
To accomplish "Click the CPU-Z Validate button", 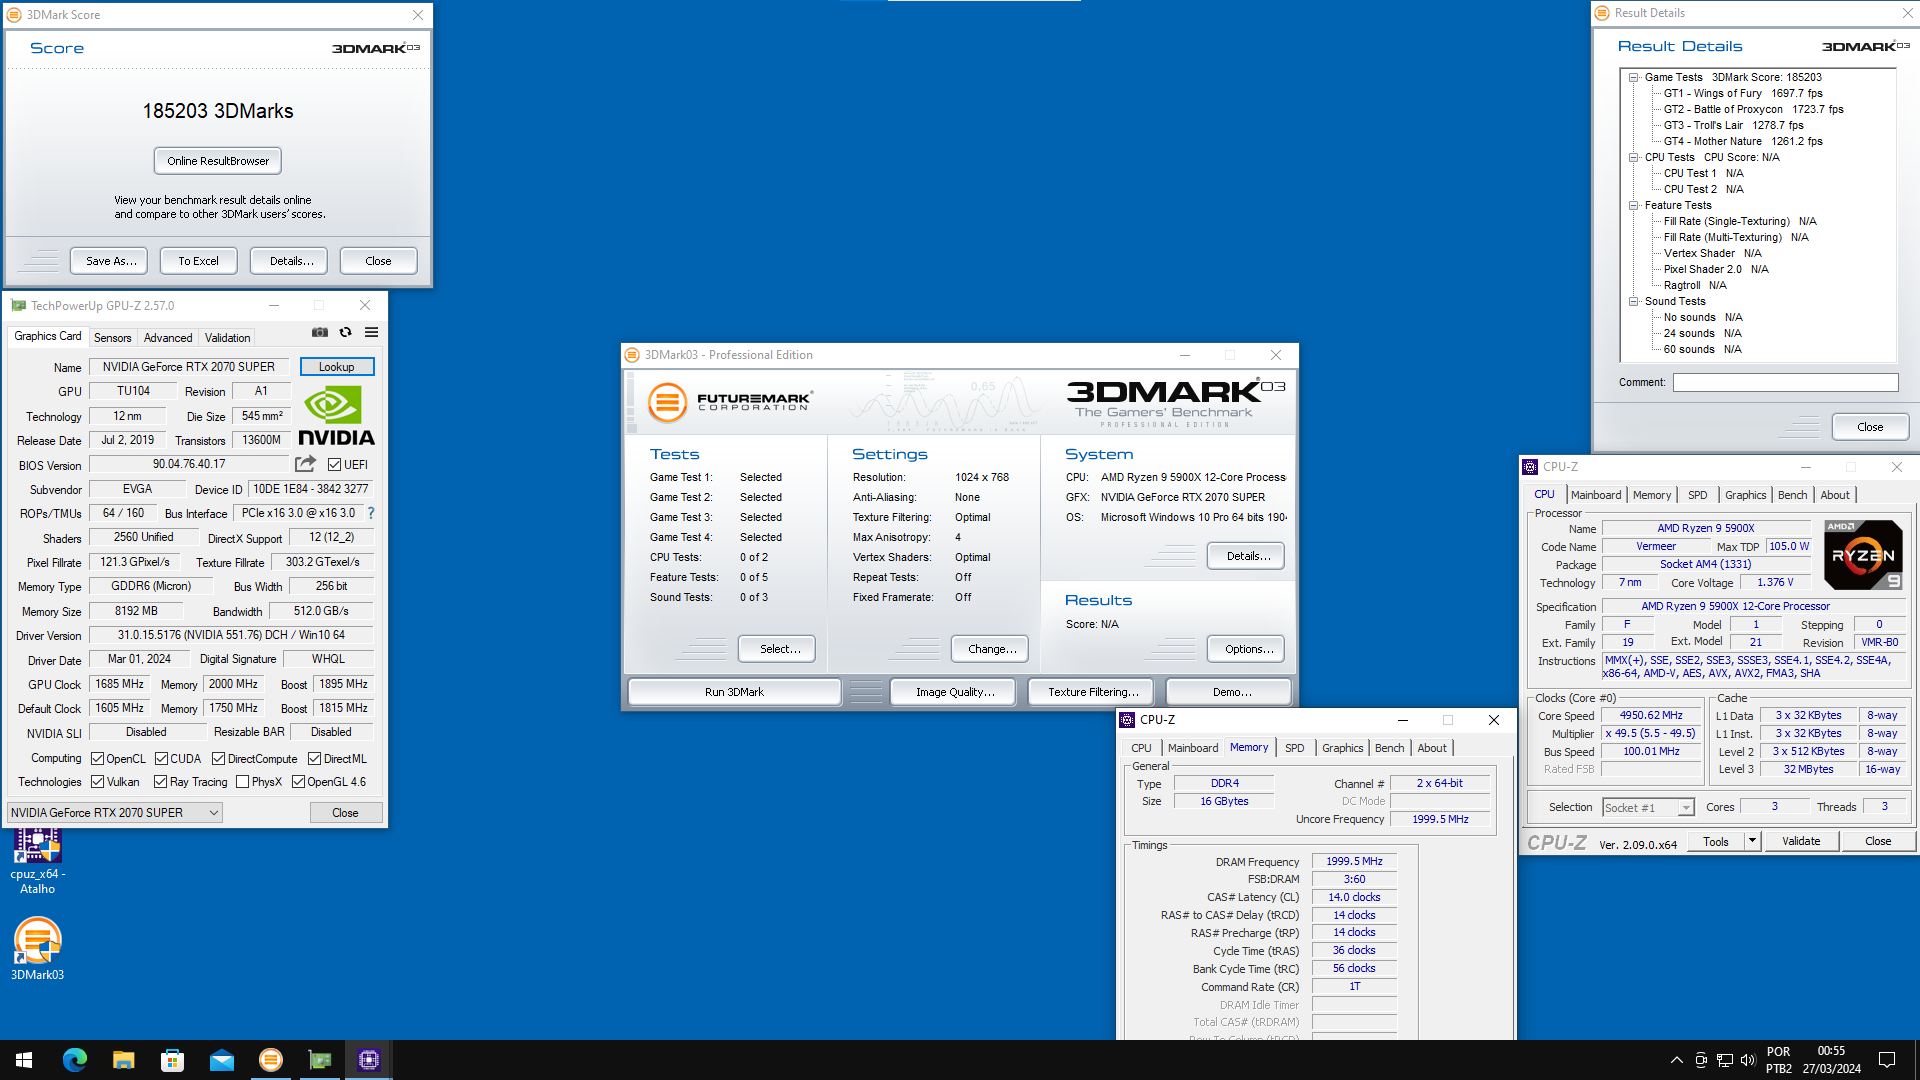I will click(1801, 841).
